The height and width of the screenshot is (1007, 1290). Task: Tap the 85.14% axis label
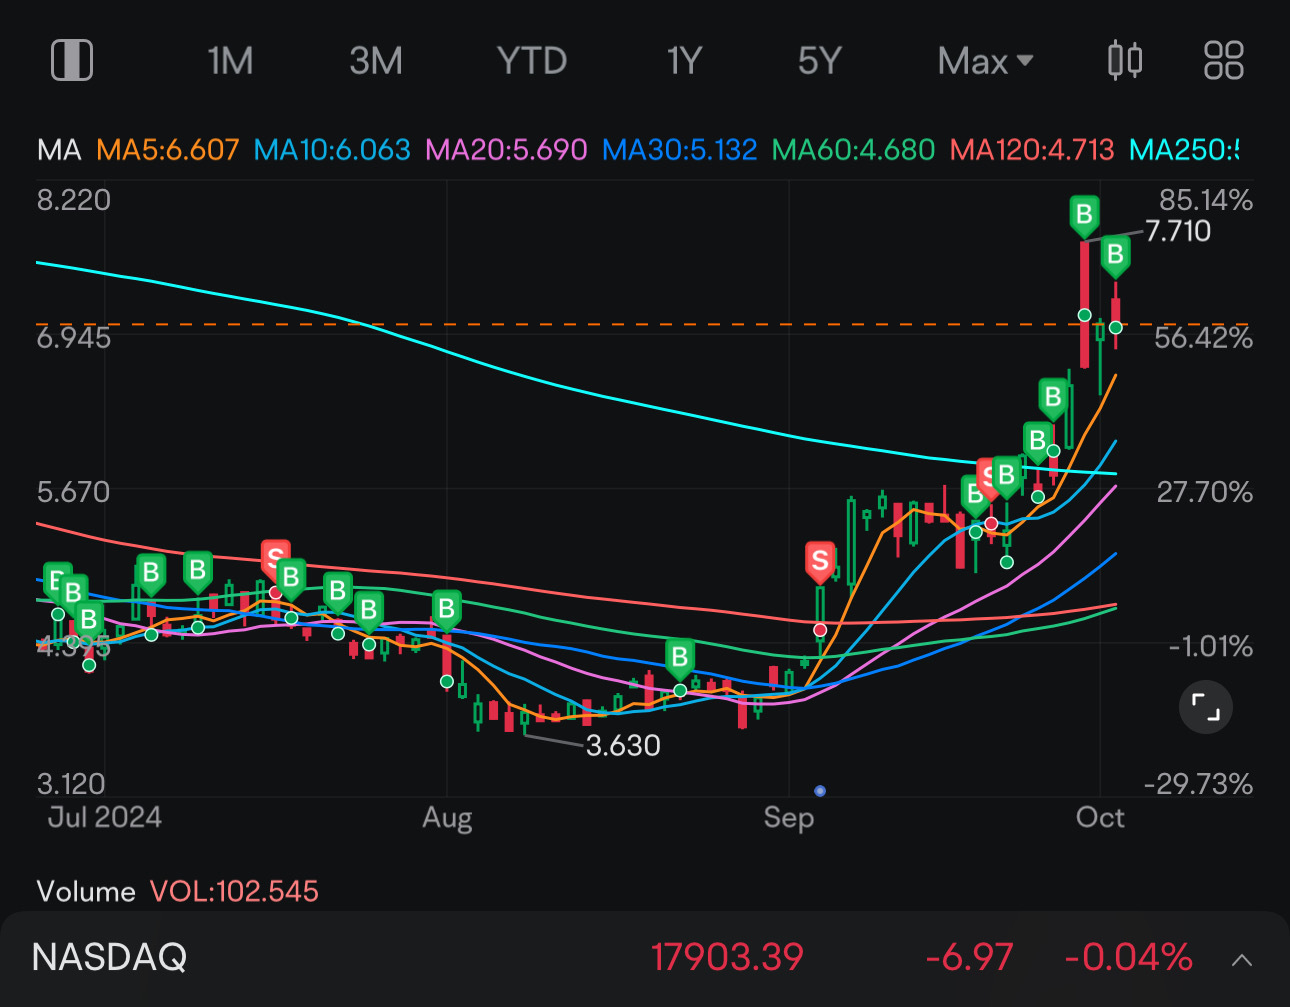[x=1205, y=200]
